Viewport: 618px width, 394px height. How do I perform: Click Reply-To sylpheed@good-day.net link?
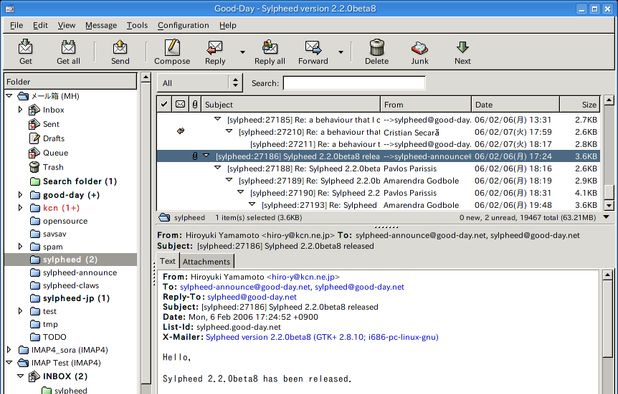252,297
